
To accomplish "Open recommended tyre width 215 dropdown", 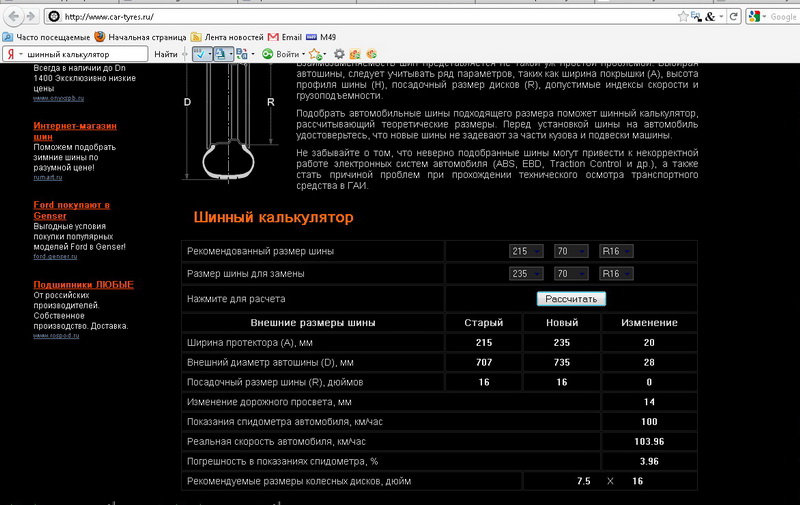I will coord(526,251).
